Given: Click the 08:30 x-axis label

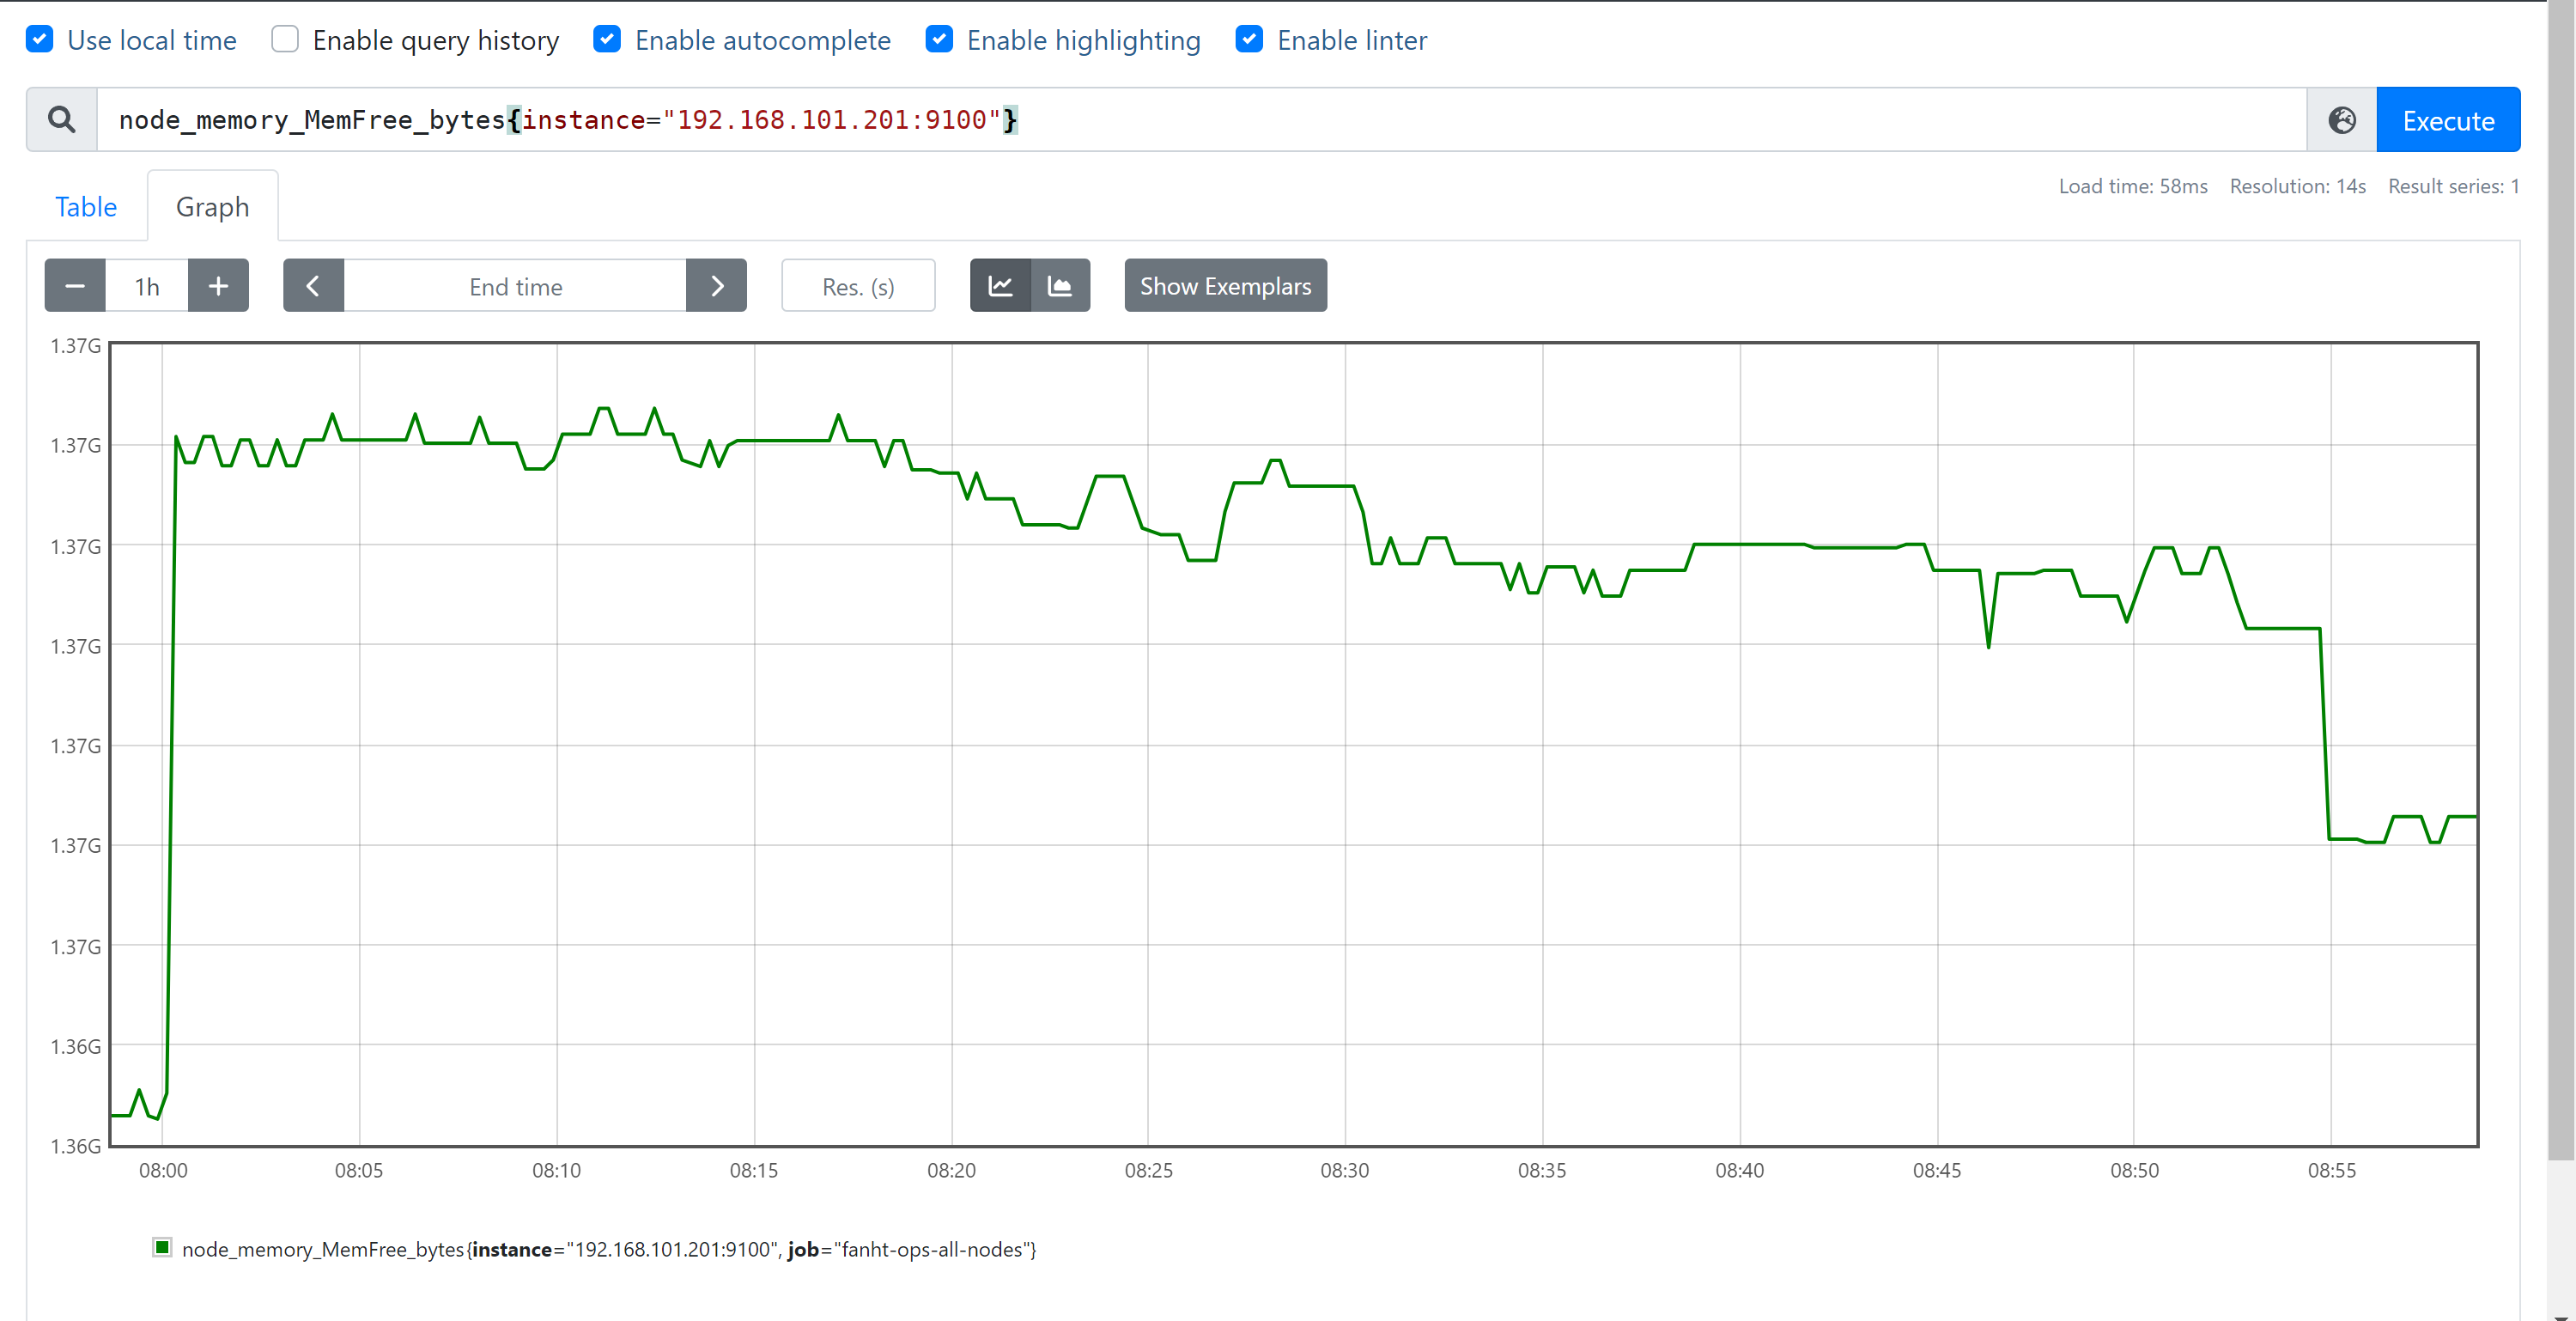Looking at the screenshot, I should (x=1345, y=1170).
